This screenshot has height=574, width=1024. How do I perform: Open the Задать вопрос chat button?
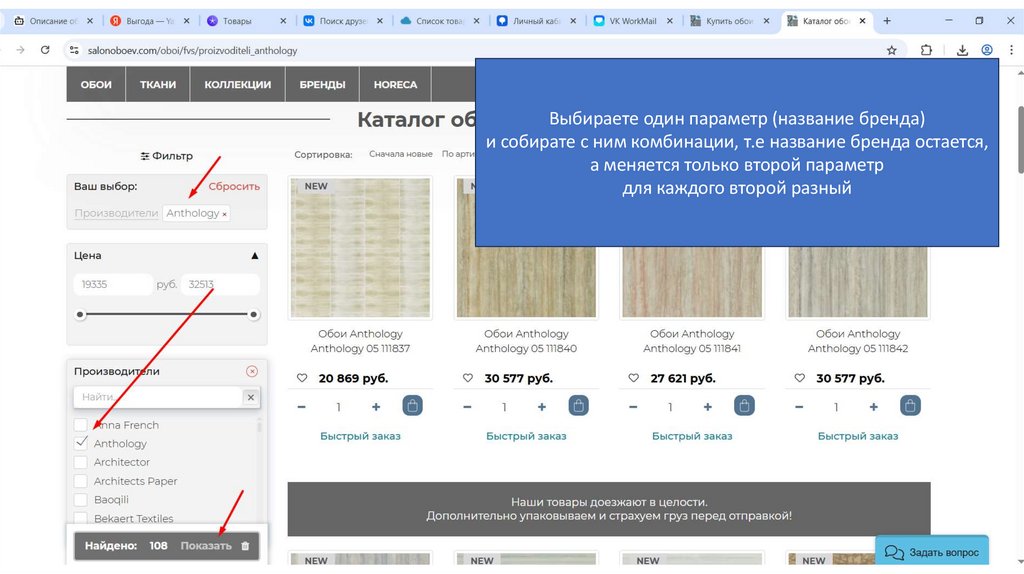(x=932, y=552)
